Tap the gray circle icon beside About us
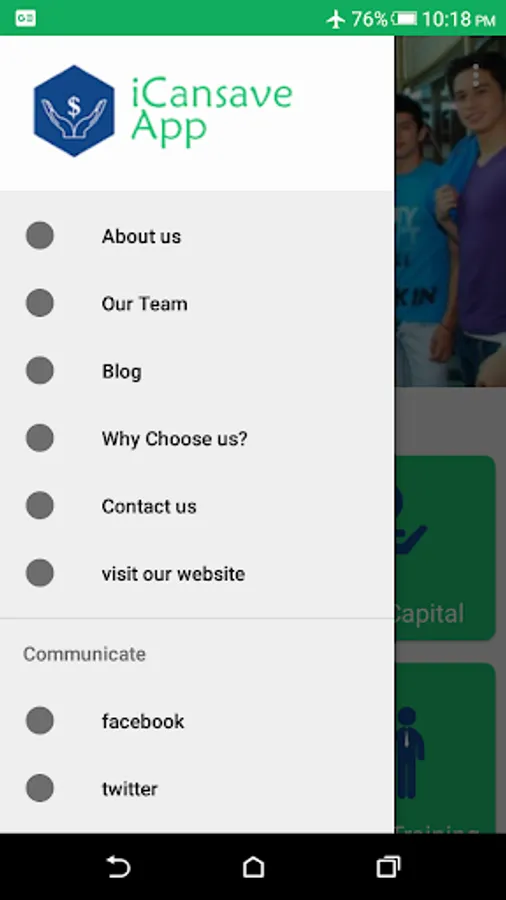This screenshot has height=900, width=506. pos(40,235)
